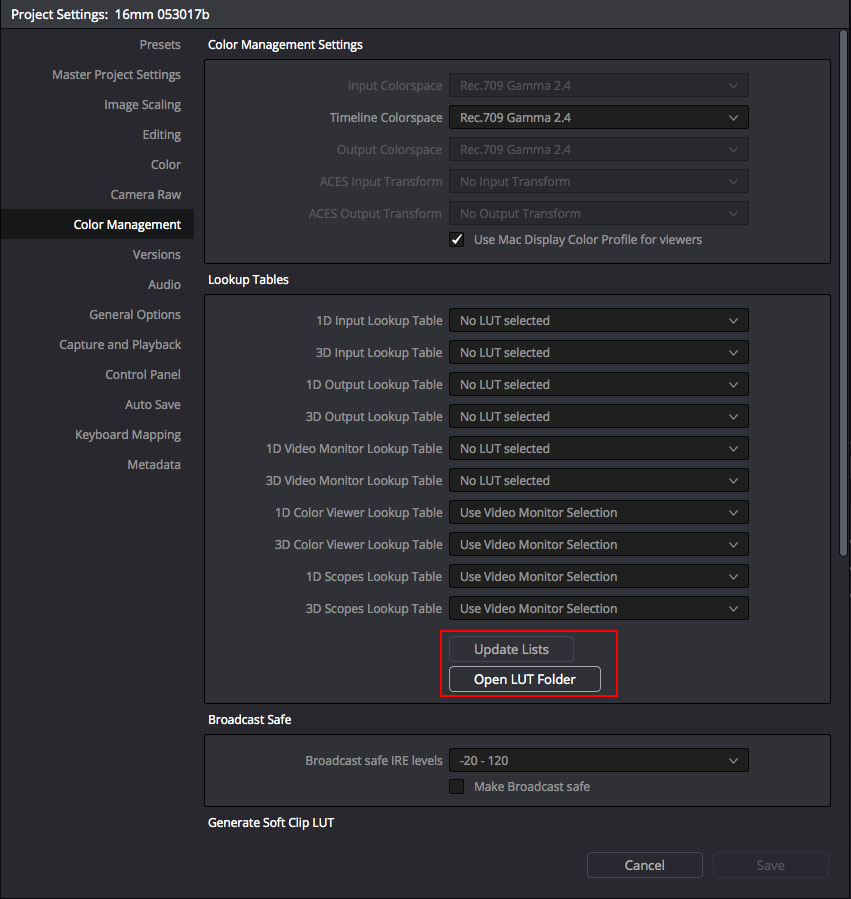Open the 3D Scopes Lookup Table dropdown

click(598, 608)
